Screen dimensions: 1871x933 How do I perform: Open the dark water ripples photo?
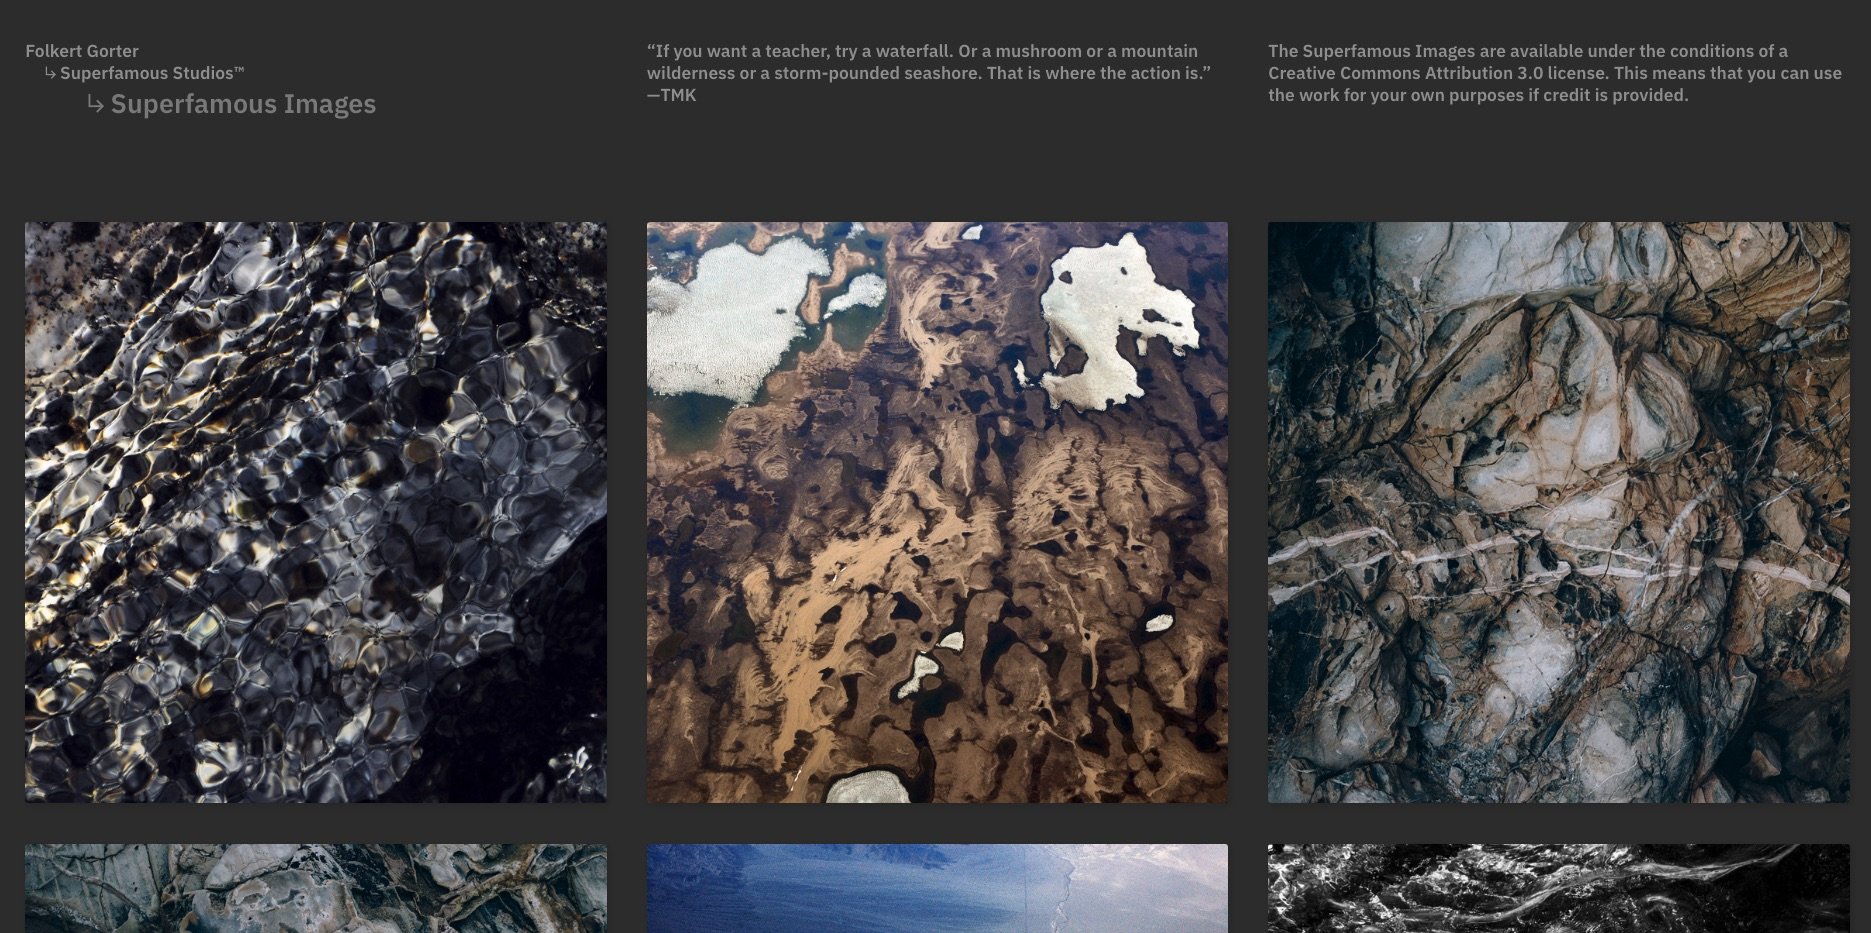pyautogui.click(x=316, y=512)
